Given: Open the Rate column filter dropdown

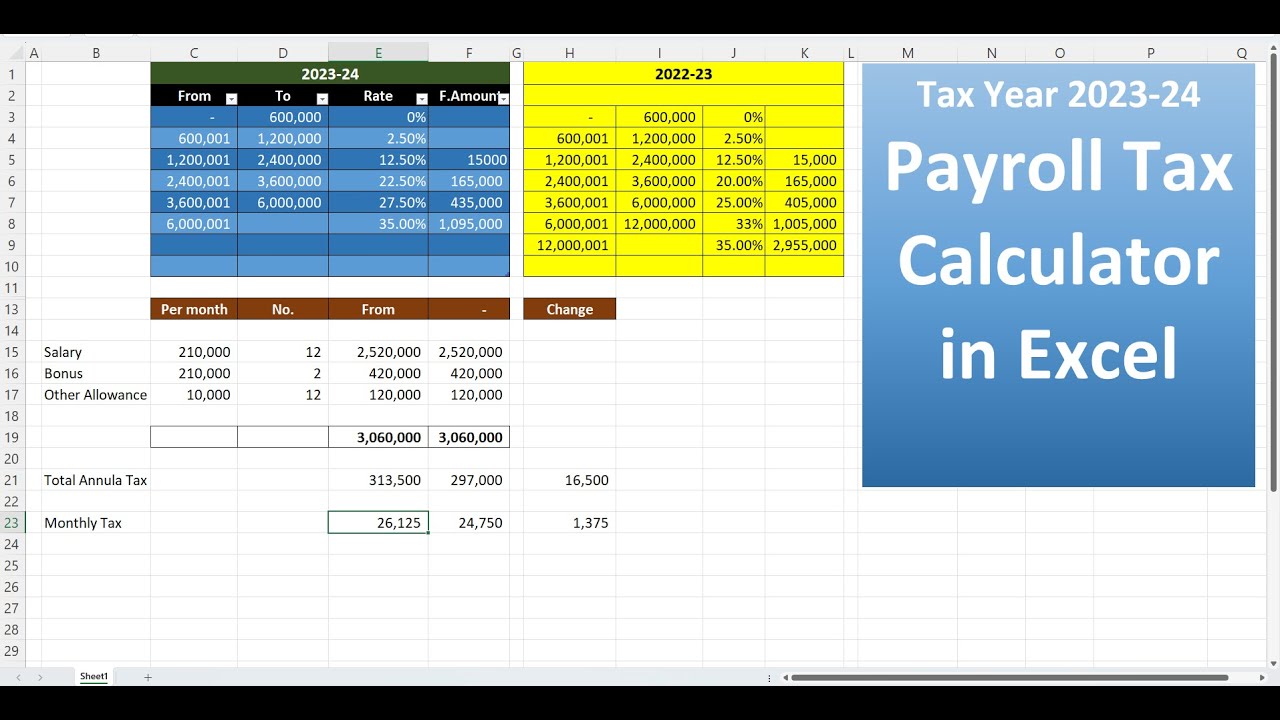Looking at the screenshot, I should pyautogui.click(x=422, y=98).
